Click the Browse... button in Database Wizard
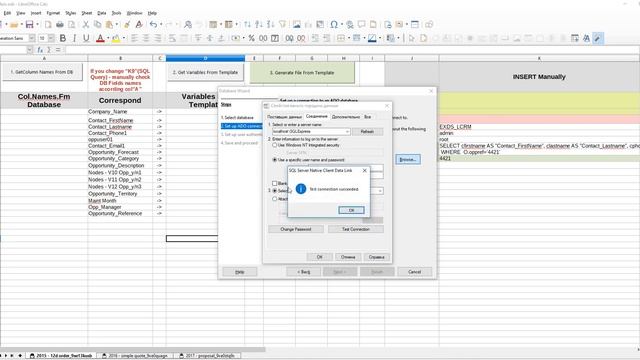 408,160
